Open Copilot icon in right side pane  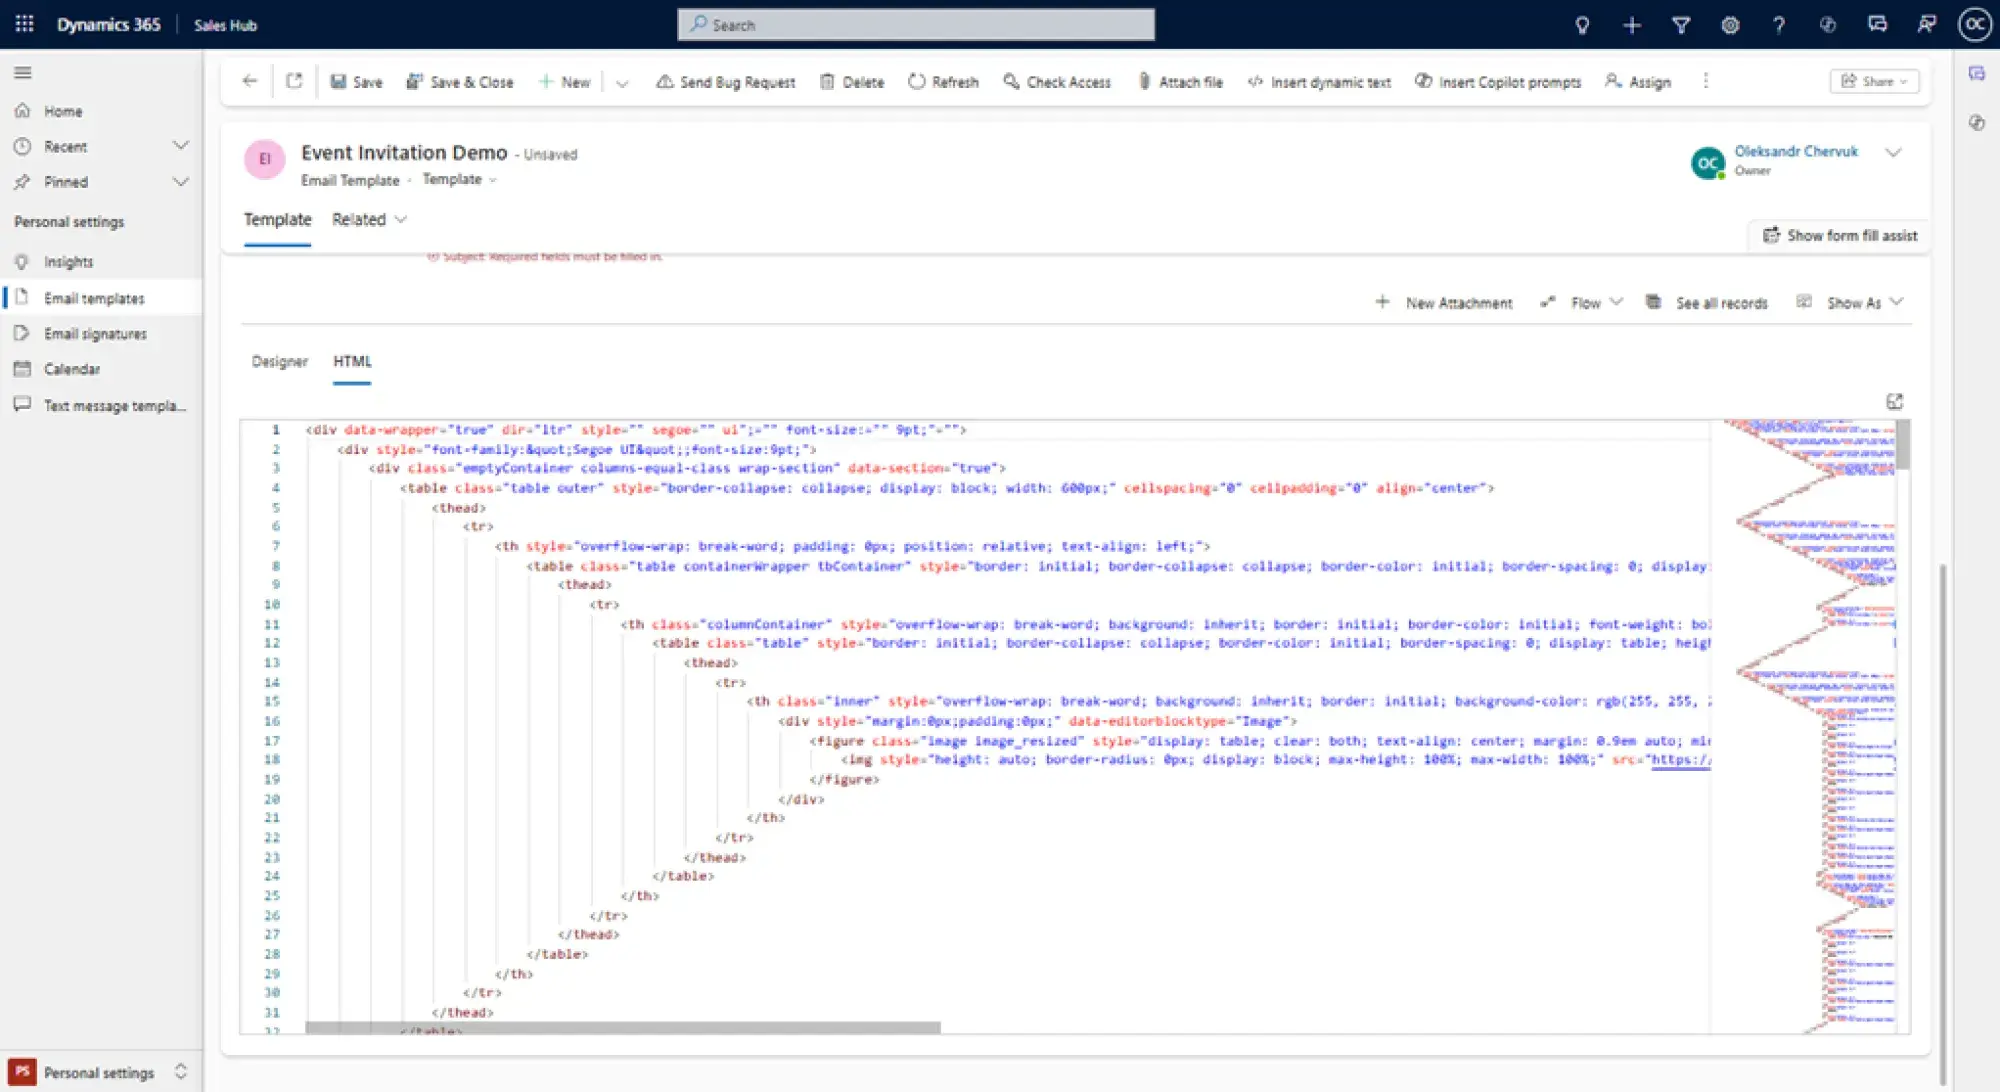pyautogui.click(x=1976, y=122)
